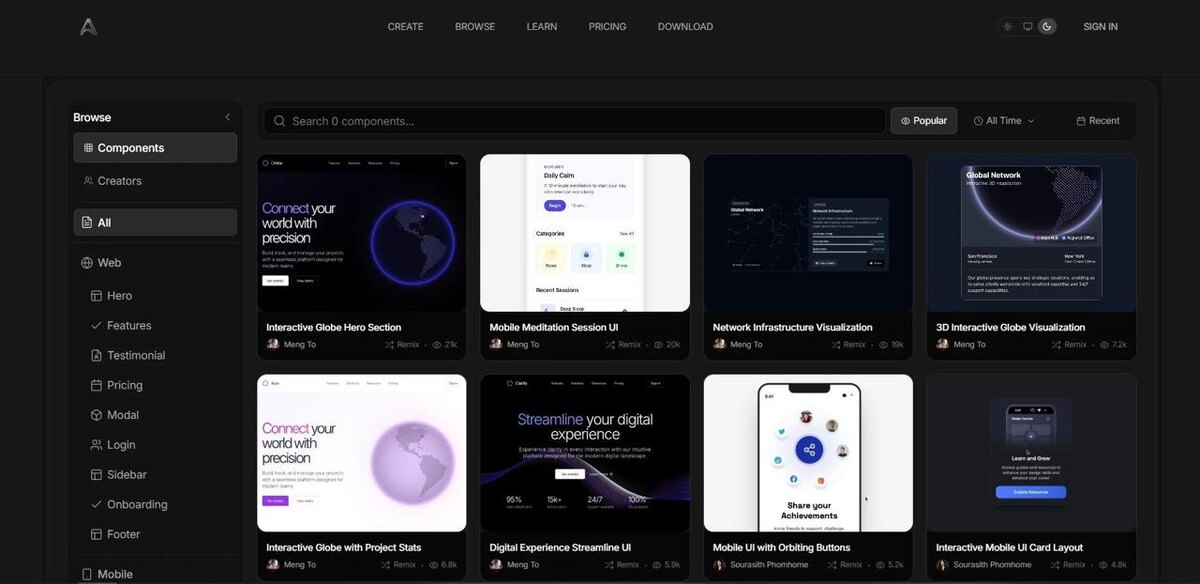Remix 3D Interactive Globe Visualization

tap(1069, 345)
